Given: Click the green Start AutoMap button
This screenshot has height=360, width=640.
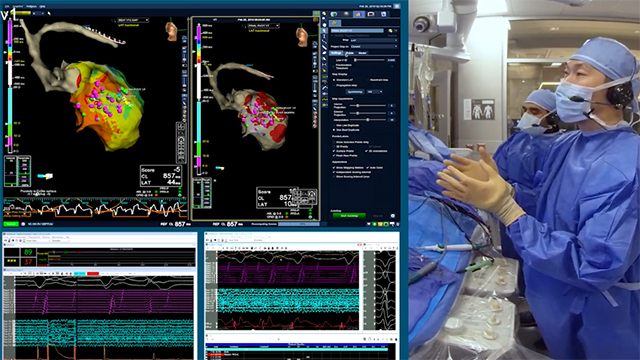Looking at the screenshot, I should coord(349,216).
